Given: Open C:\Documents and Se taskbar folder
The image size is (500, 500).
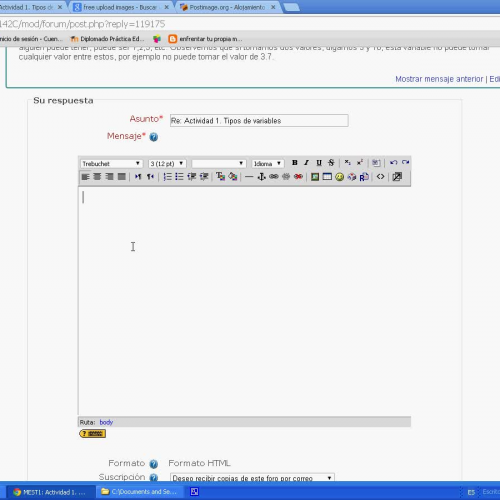Looking at the screenshot, I should coord(140,492).
